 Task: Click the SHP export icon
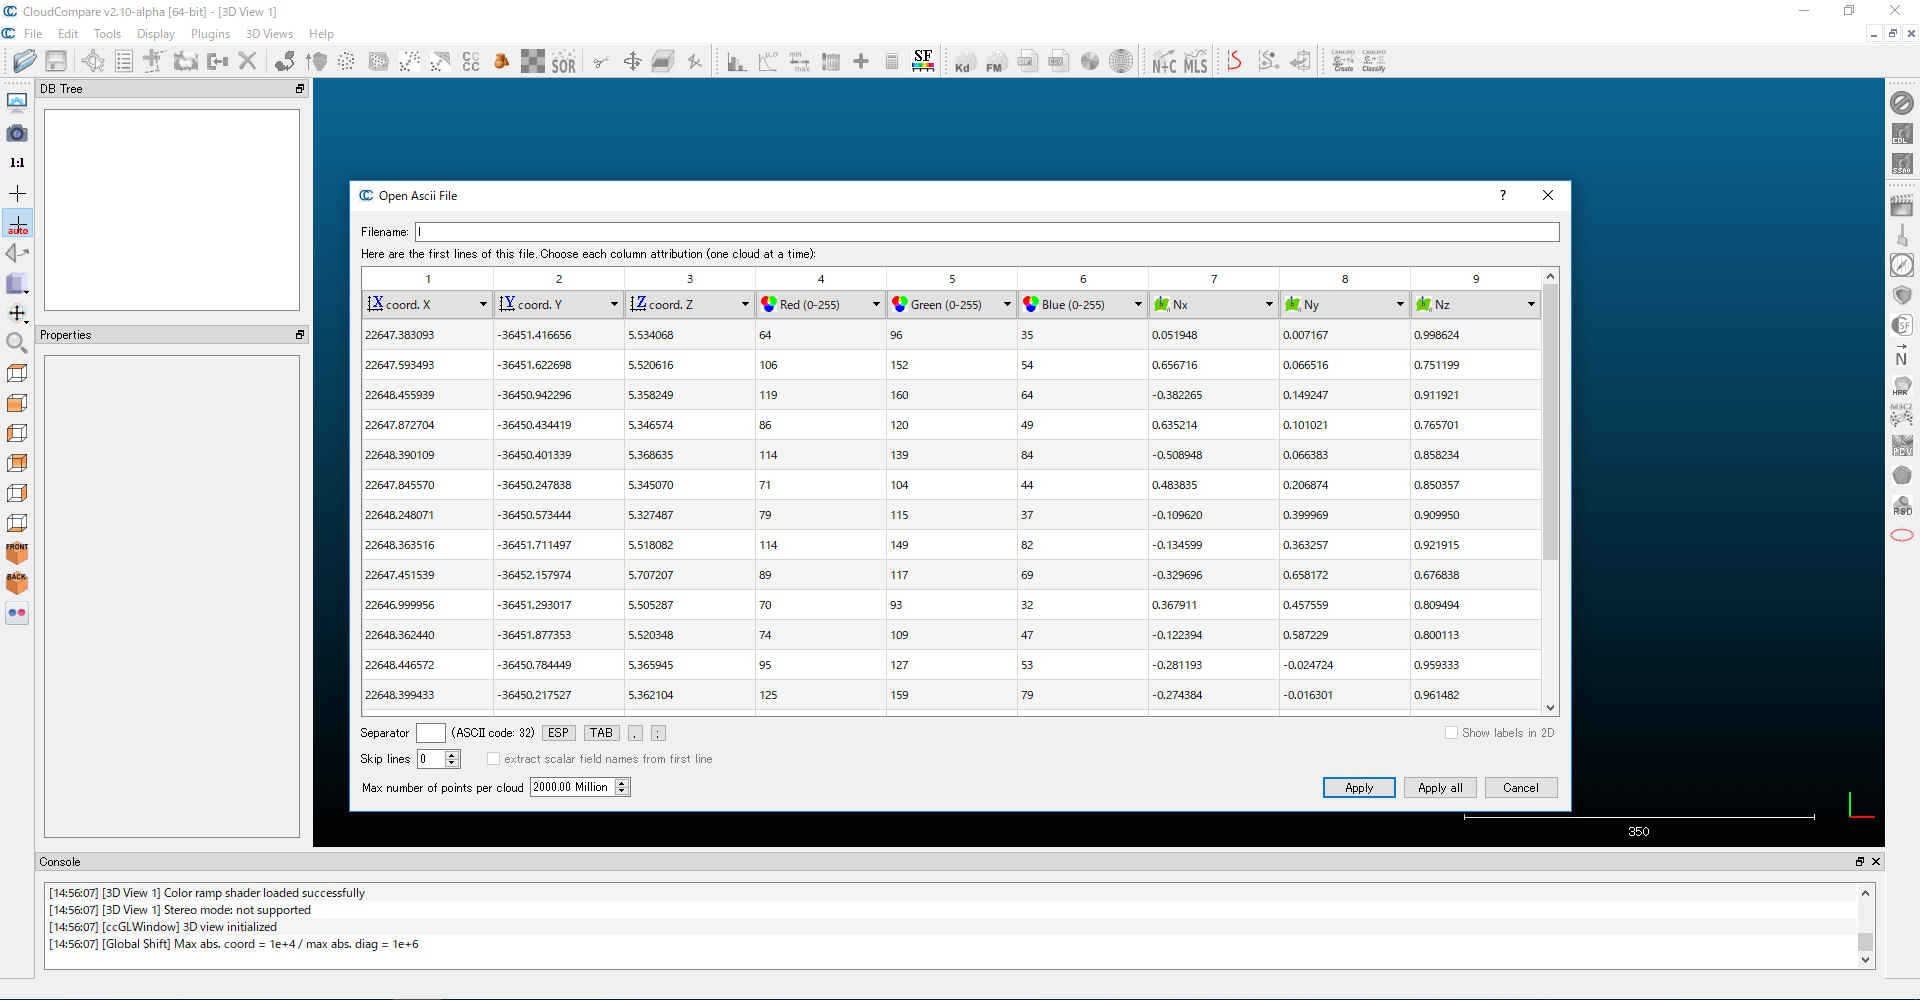[x=1027, y=62]
